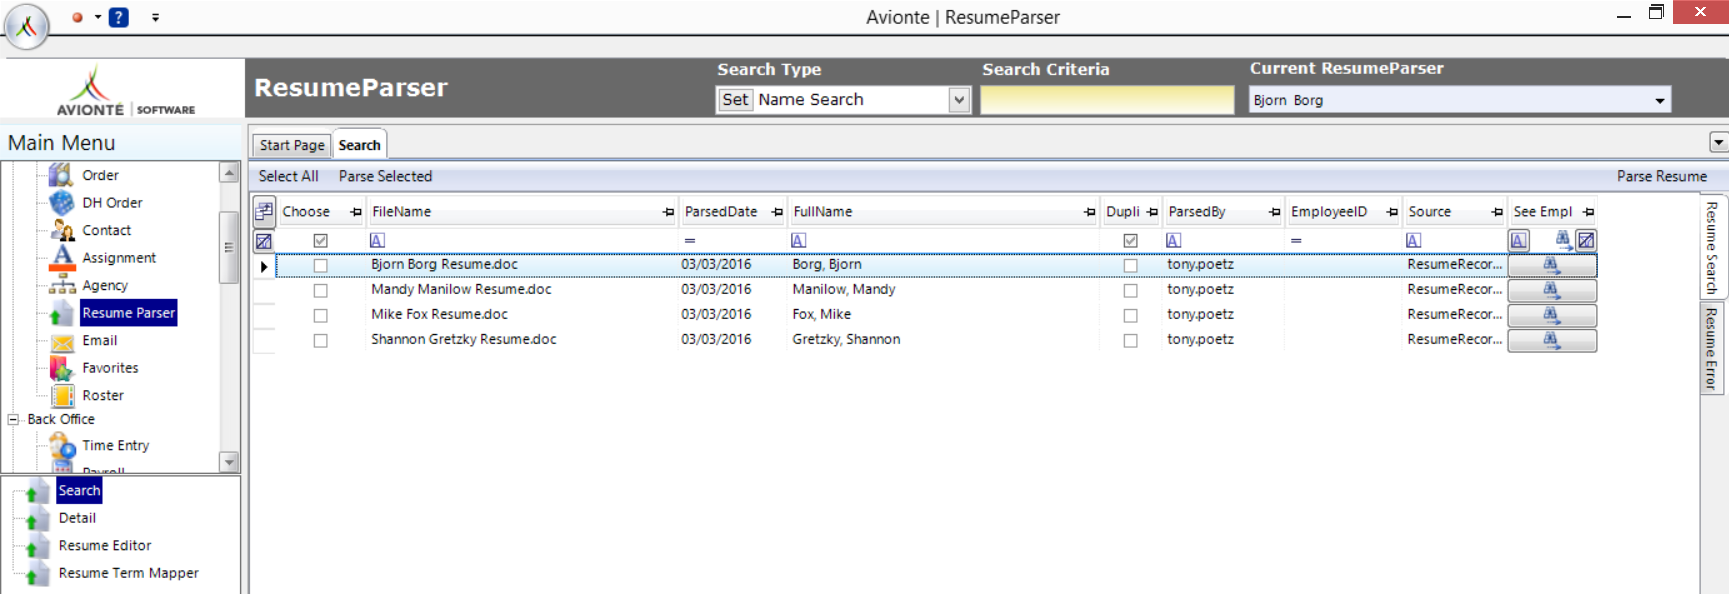Click the Set button beside Name Search
The width and height of the screenshot is (1729, 594).
click(x=735, y=100)
